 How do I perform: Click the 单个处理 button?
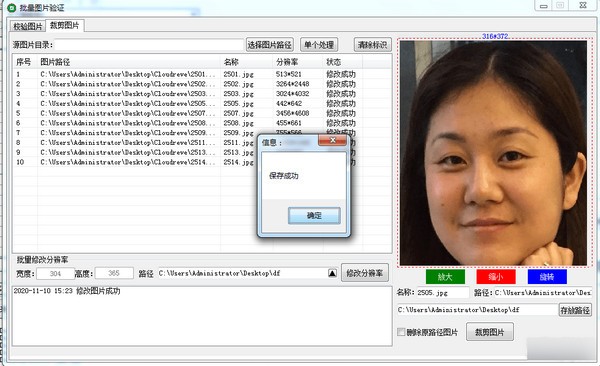coord(319,45)
